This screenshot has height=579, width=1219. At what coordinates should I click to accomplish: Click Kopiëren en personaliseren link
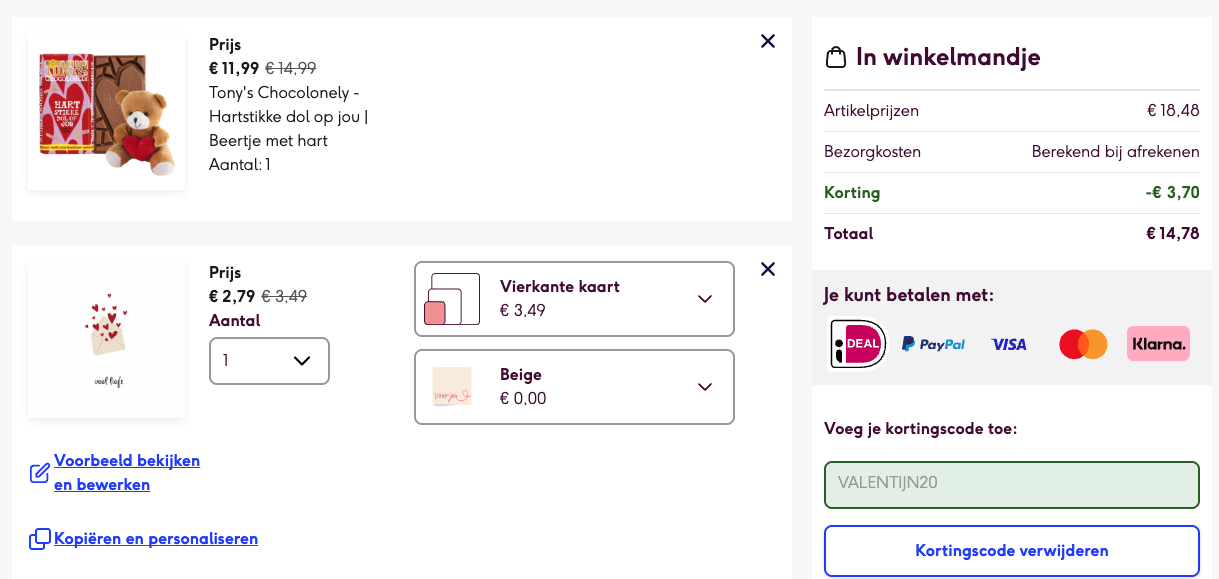point(156,539)
